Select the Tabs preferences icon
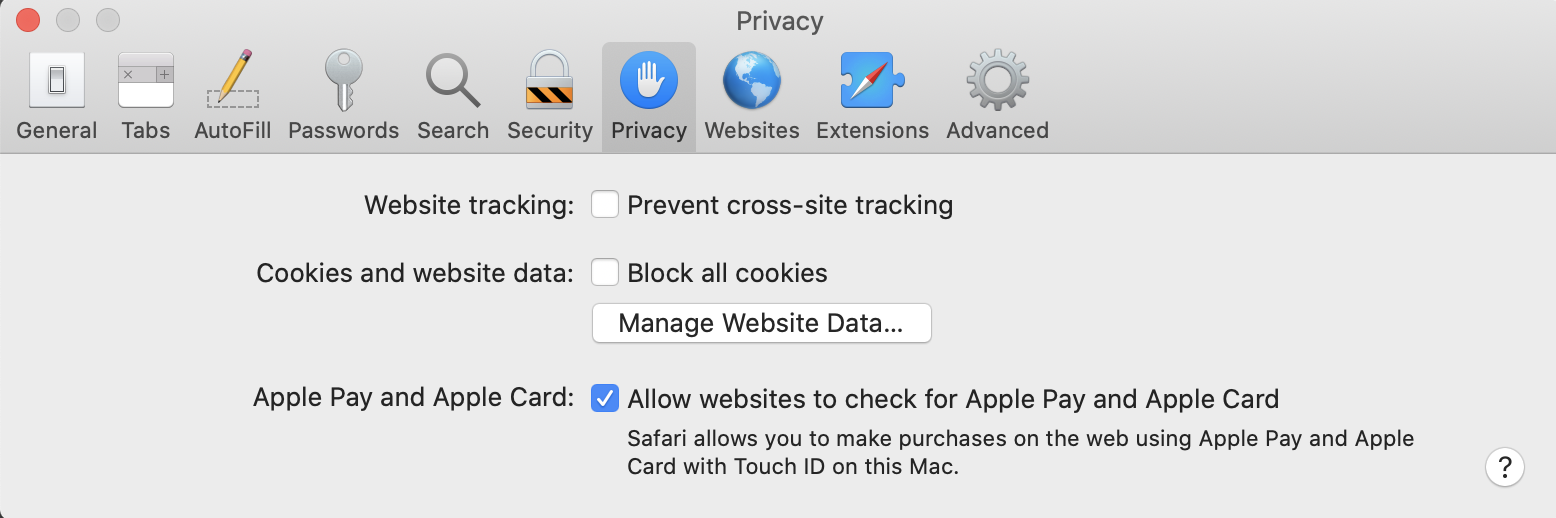This screenshot has height=518, width=1556. [x=146, y=81]
